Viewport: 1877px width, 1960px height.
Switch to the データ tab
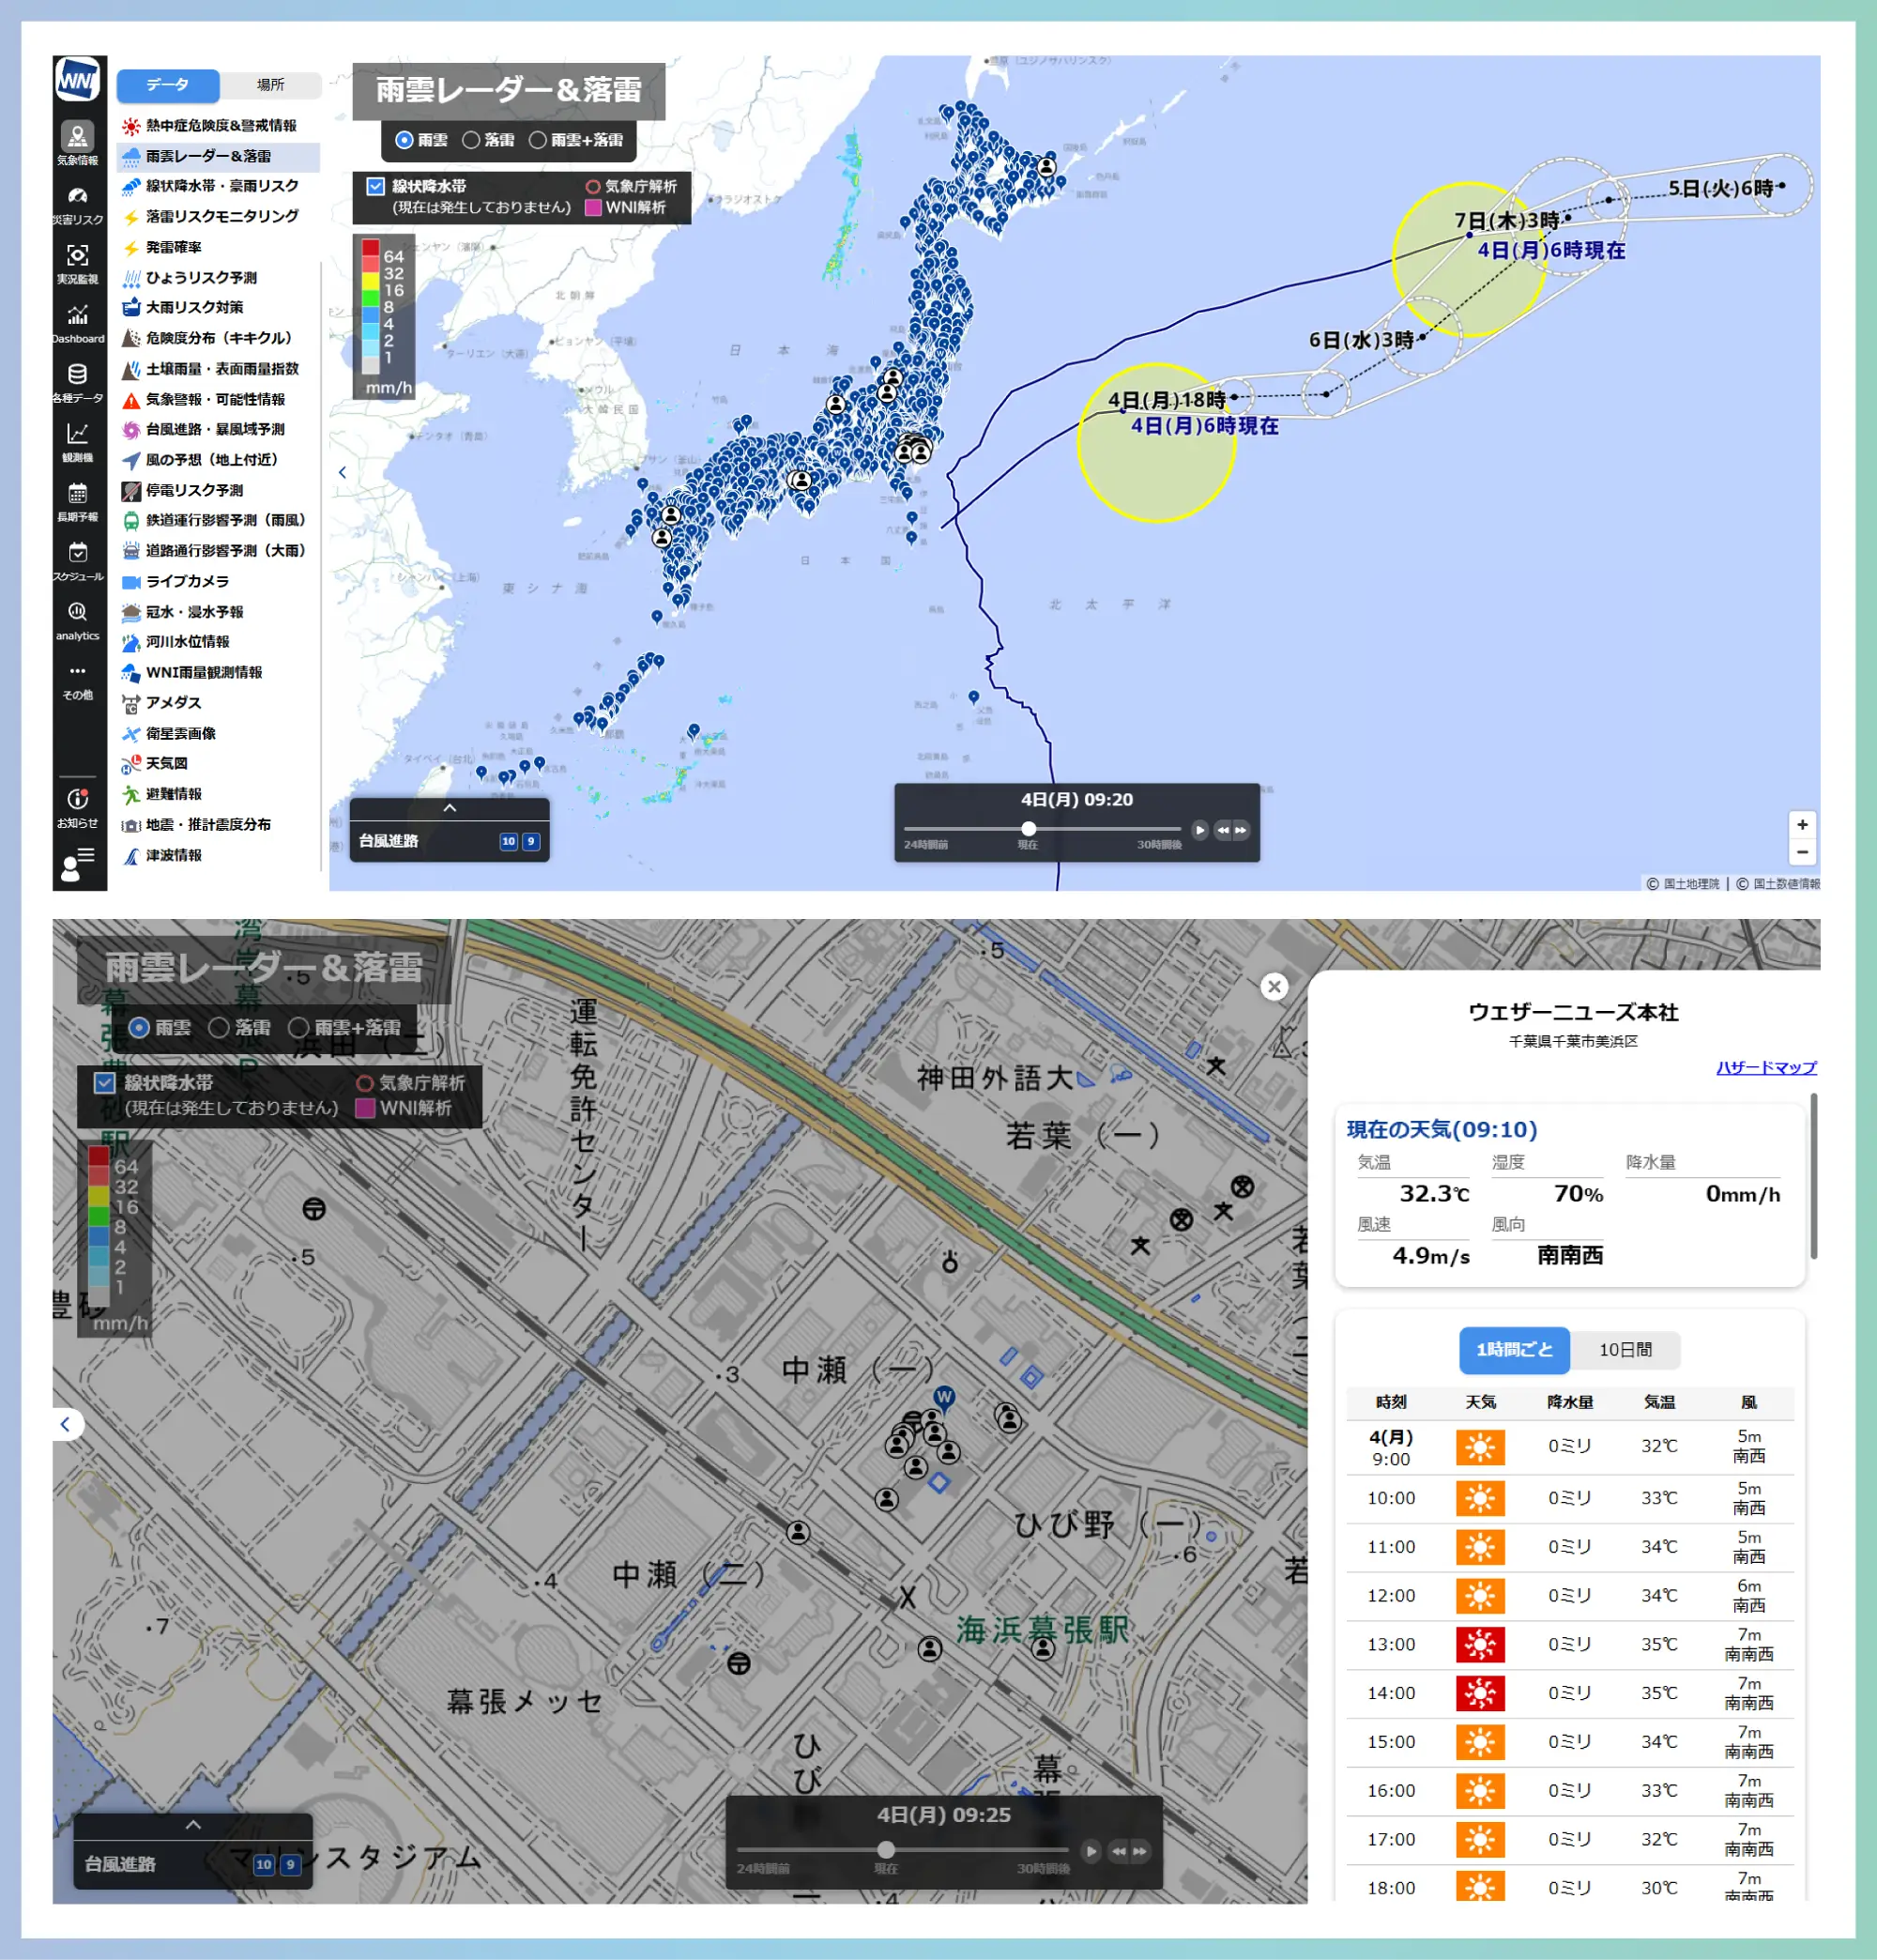tap(168, 85)
